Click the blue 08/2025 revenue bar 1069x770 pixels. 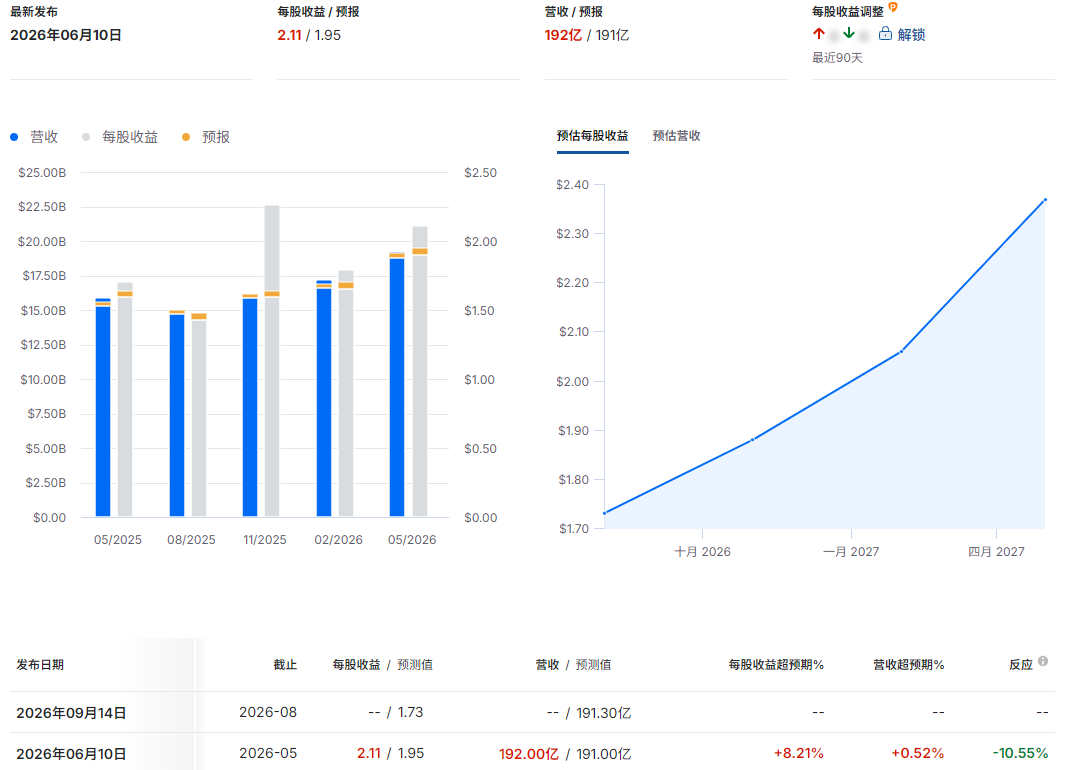point(177,415)
